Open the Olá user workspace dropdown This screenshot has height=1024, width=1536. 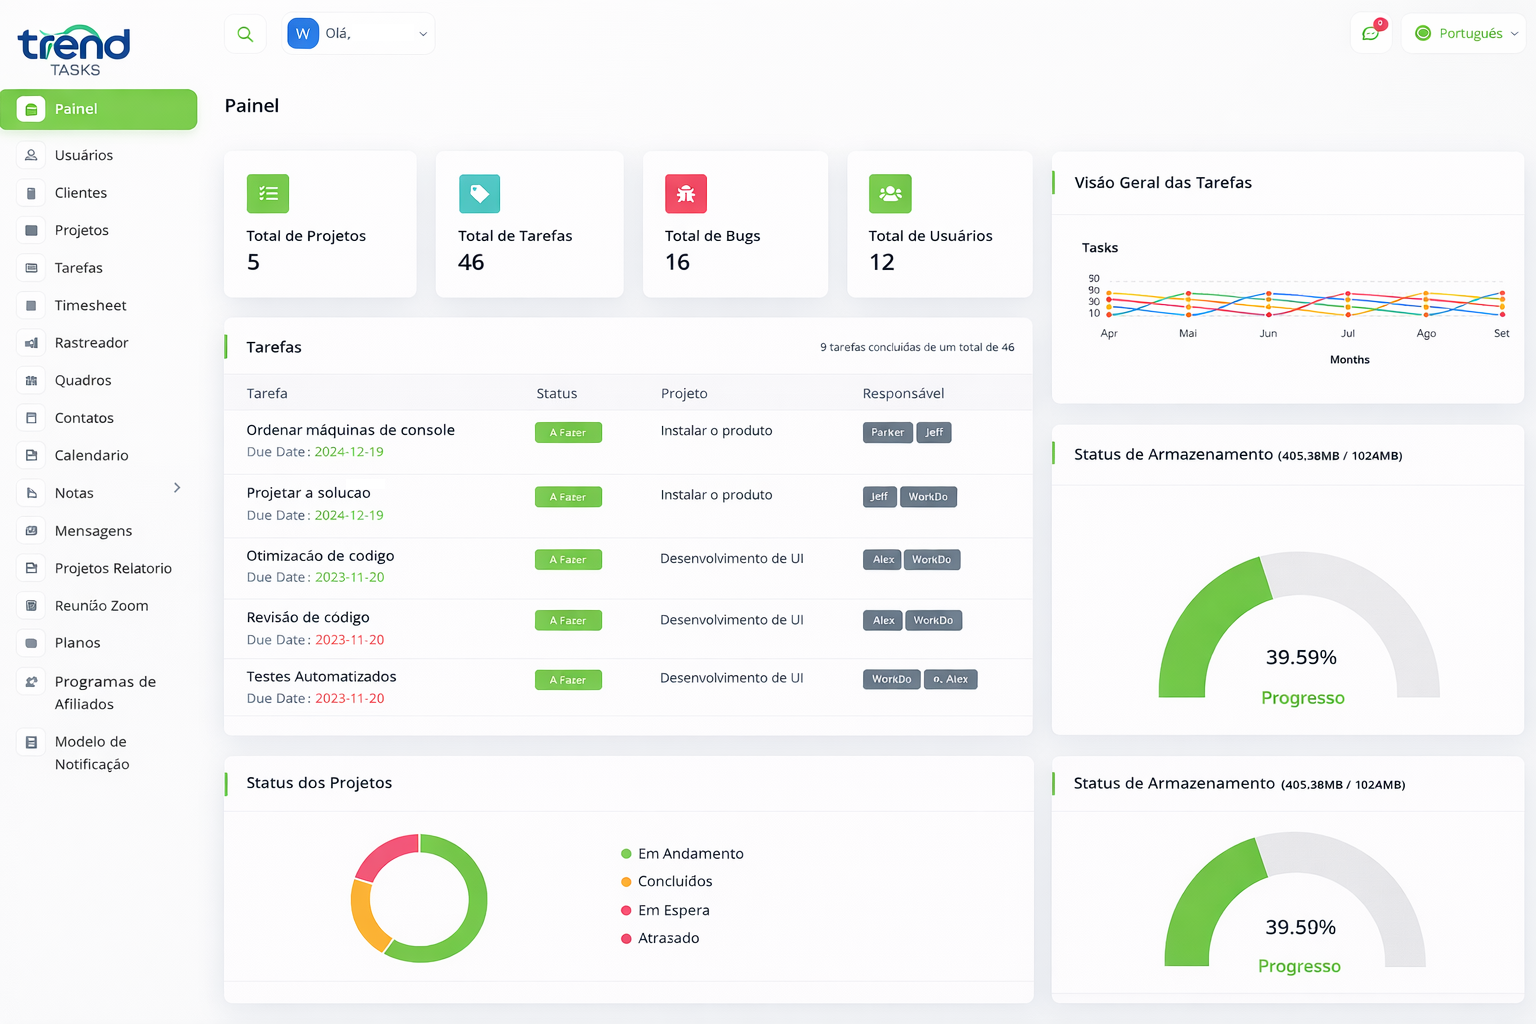[359, 34]
